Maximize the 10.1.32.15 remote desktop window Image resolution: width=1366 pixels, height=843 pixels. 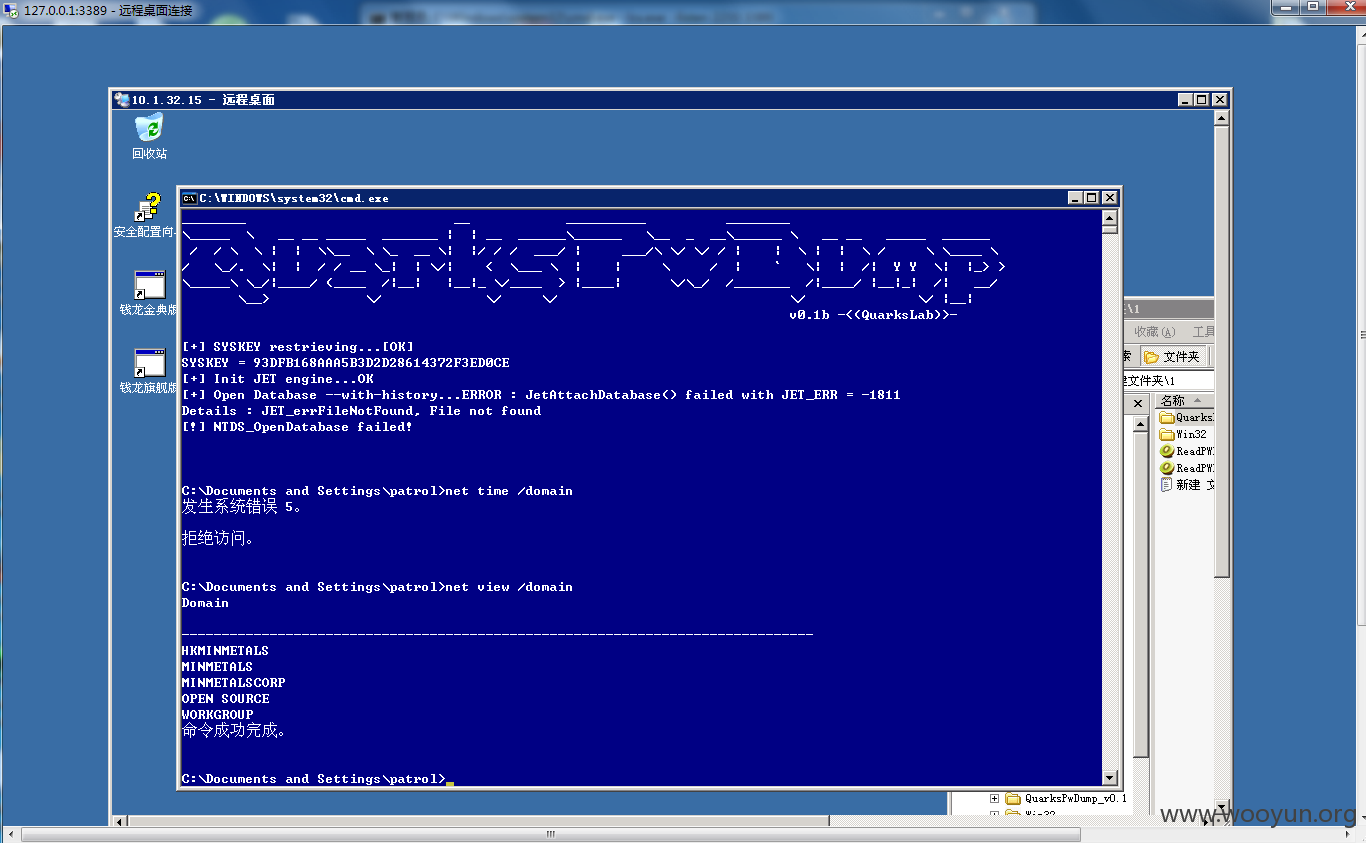click(x=1201, y=100)
